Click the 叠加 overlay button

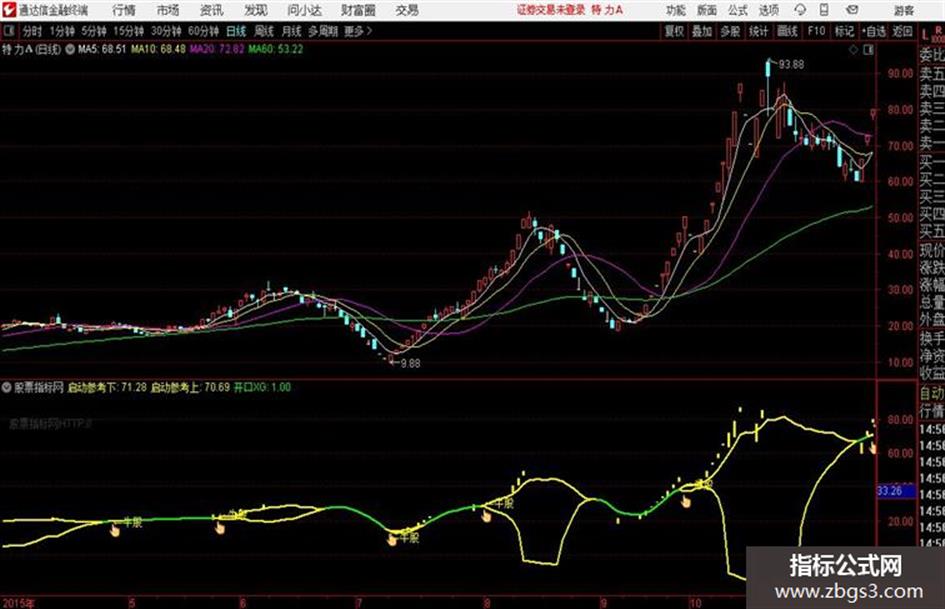point(702,31)
